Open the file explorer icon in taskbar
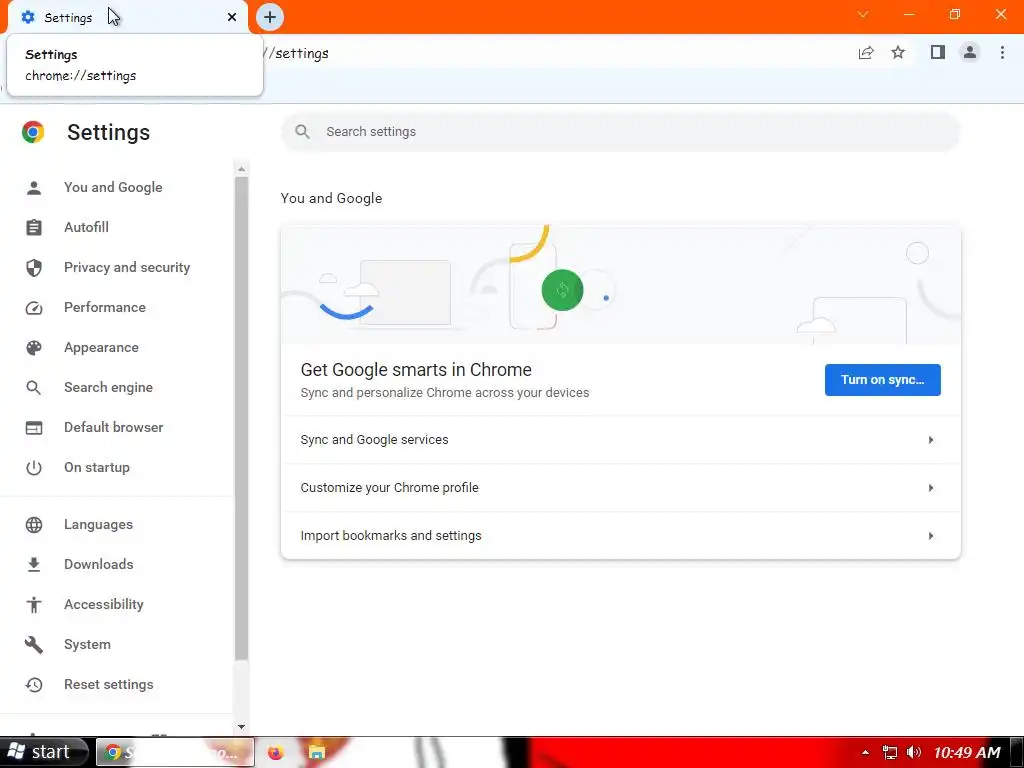This screenshot has height=768, width=1024. pos(317,753)
